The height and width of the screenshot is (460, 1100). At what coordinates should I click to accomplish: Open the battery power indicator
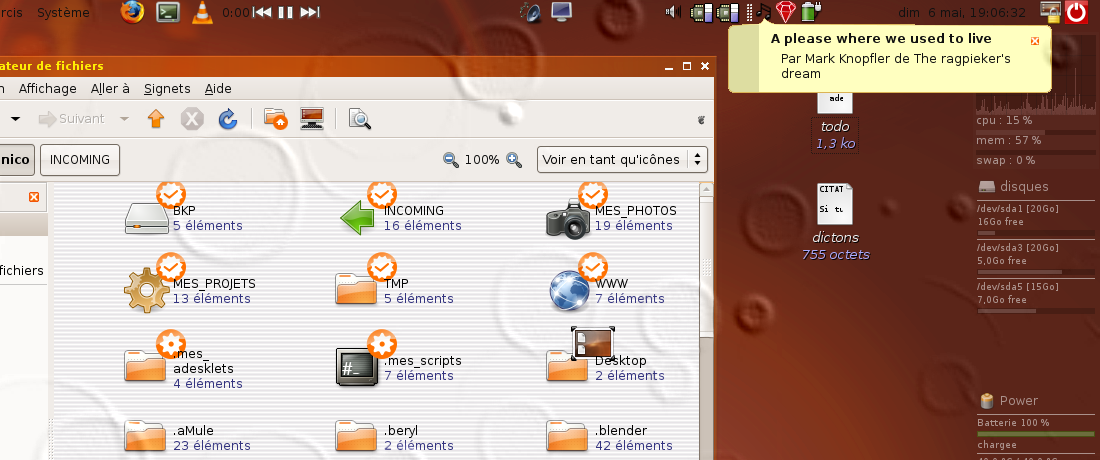click(x=810, y=11)
